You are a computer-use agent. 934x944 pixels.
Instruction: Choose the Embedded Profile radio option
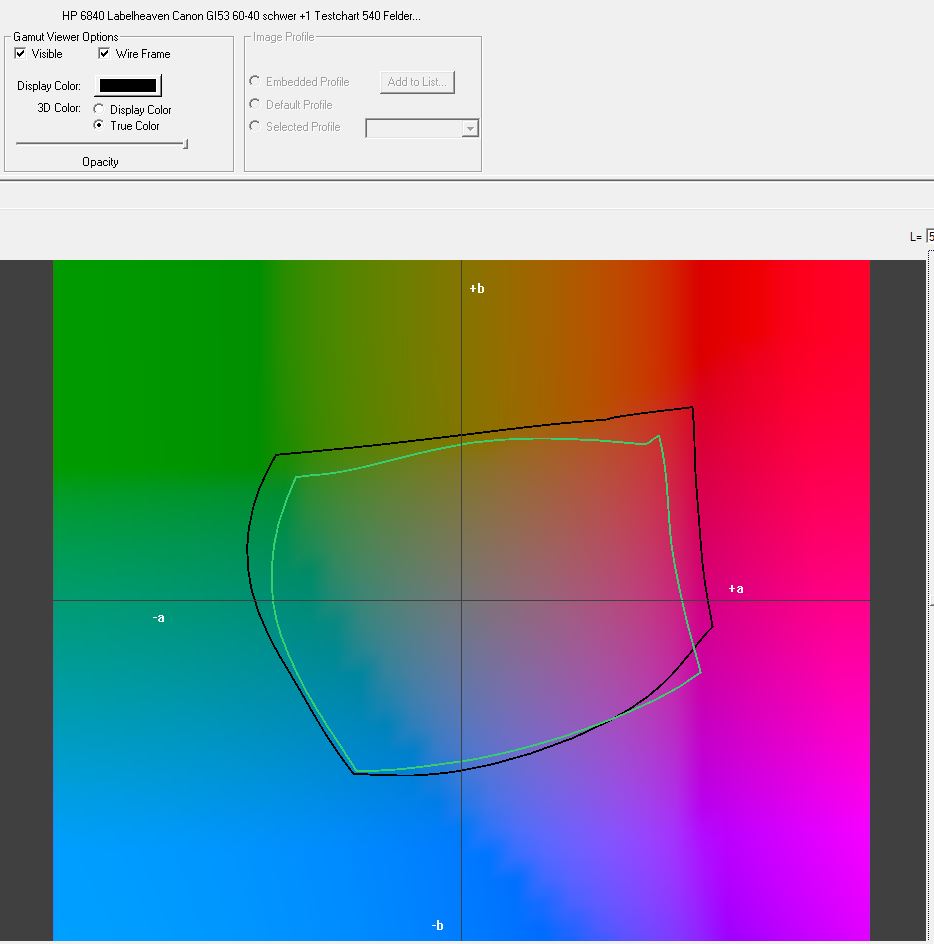(256, 82)
